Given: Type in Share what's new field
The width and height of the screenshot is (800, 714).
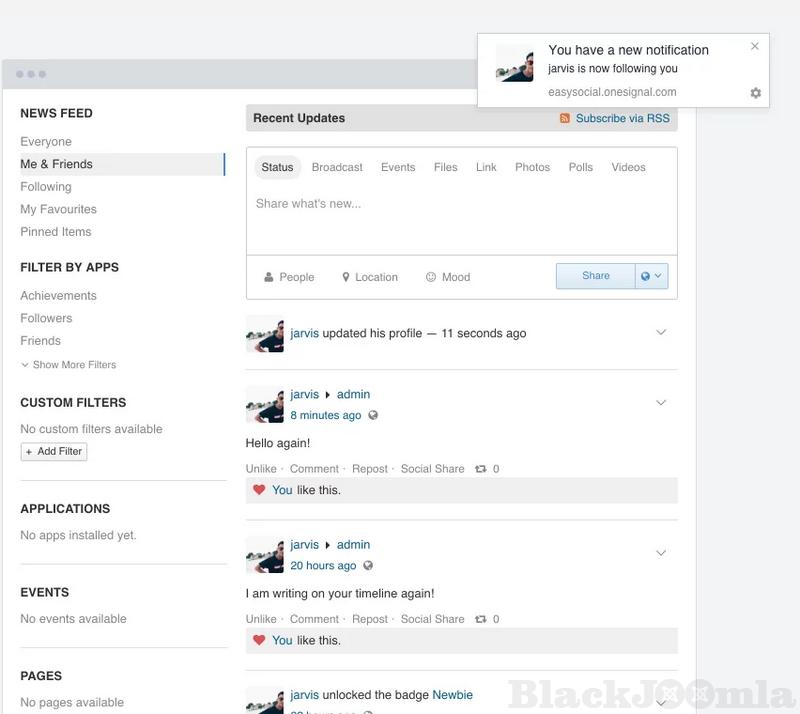Looking at the screenshot, I should pyautogui.click(x=460, y=204).
